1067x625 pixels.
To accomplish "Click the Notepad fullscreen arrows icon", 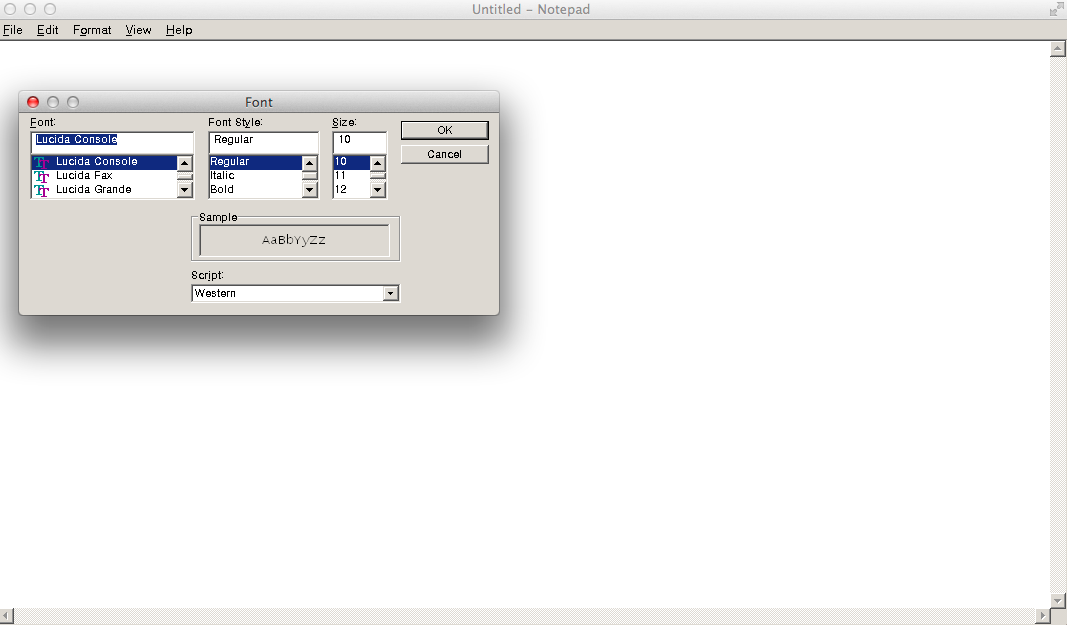I will 1056,9.
